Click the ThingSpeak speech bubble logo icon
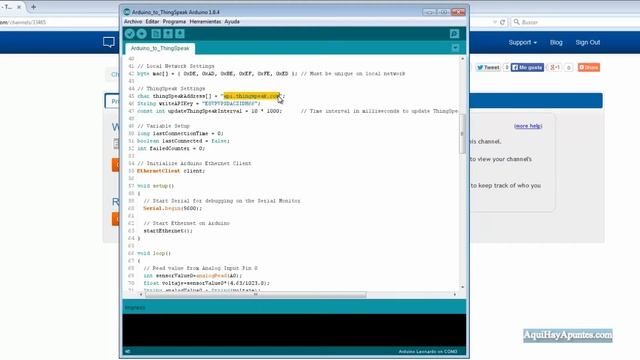This screenshot has height=360, width=640. point(109,42)
